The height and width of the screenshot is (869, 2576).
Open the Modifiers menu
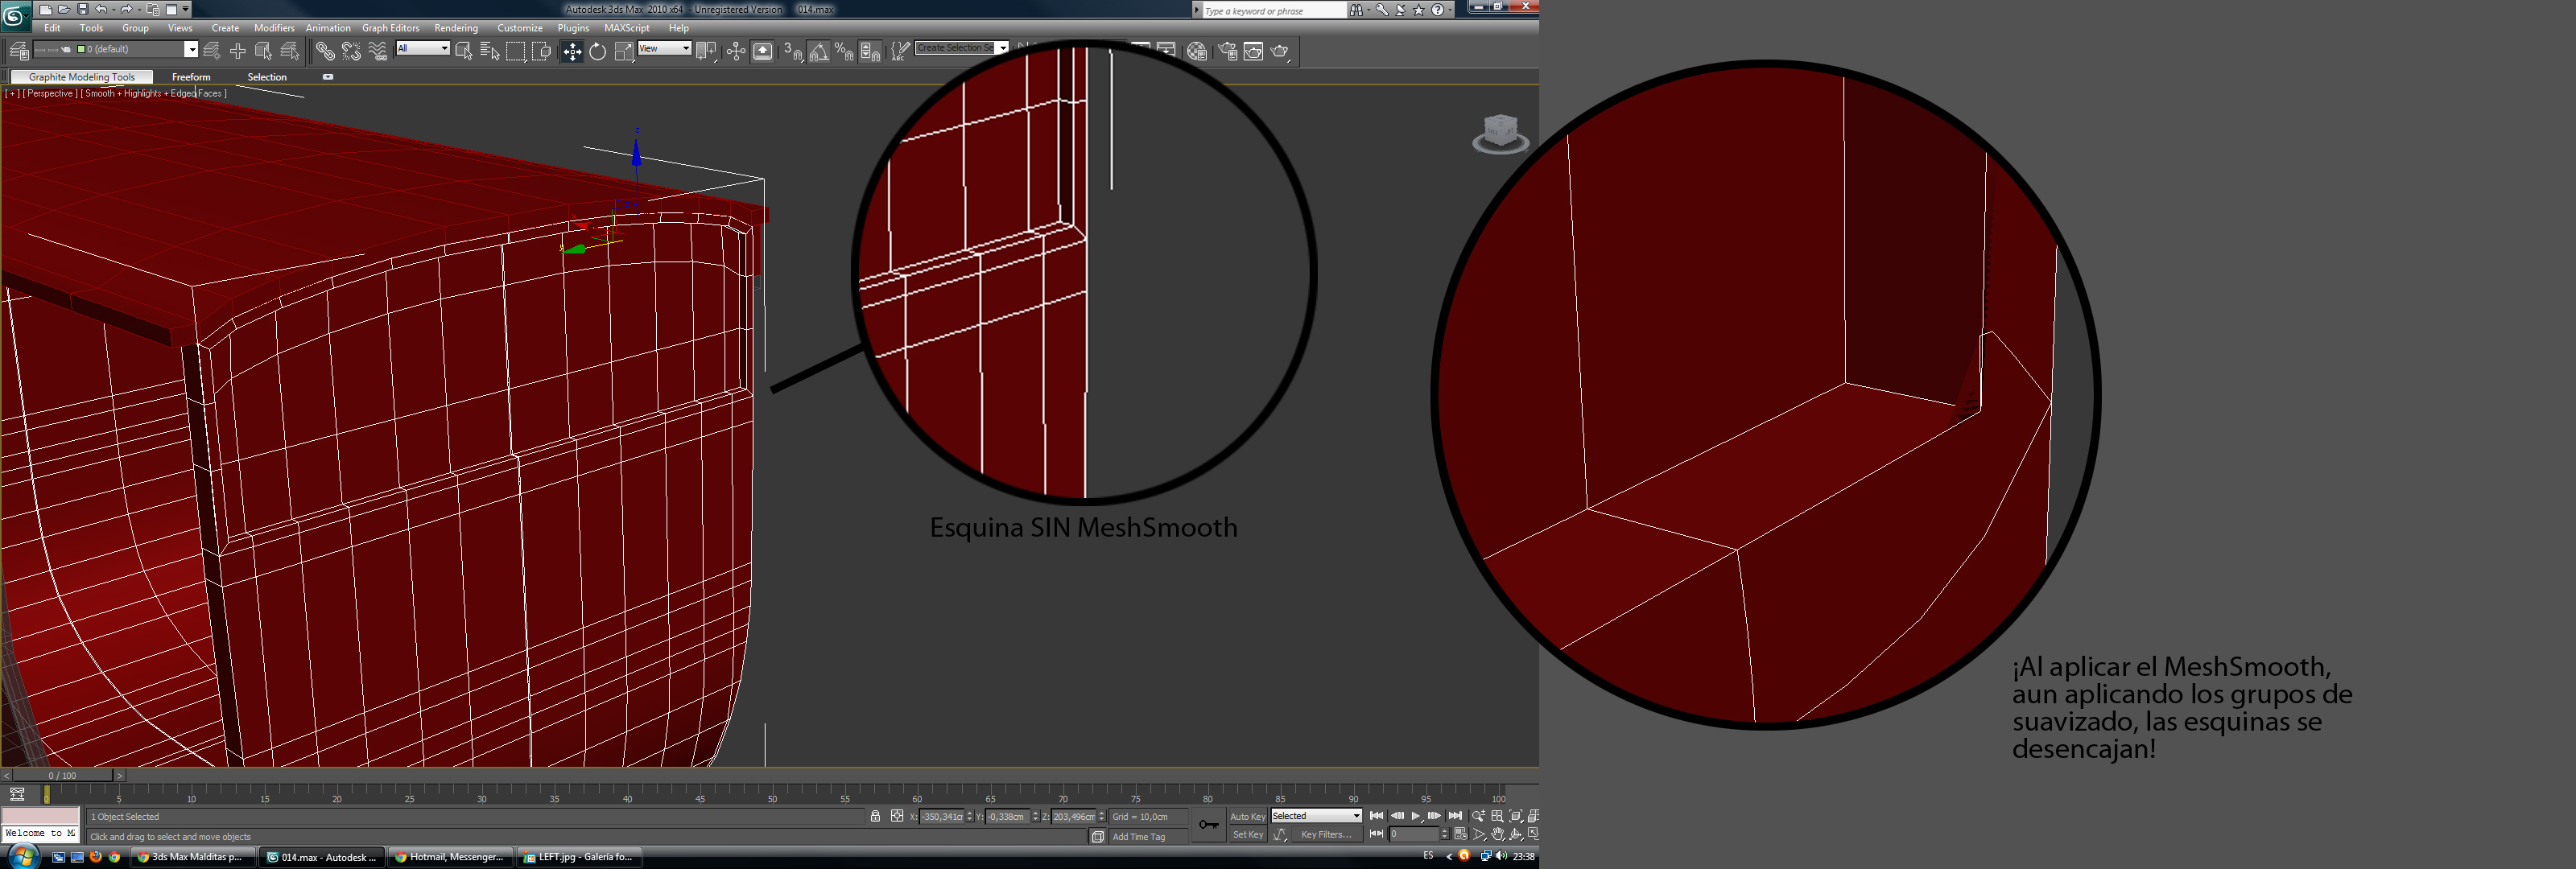274,28
